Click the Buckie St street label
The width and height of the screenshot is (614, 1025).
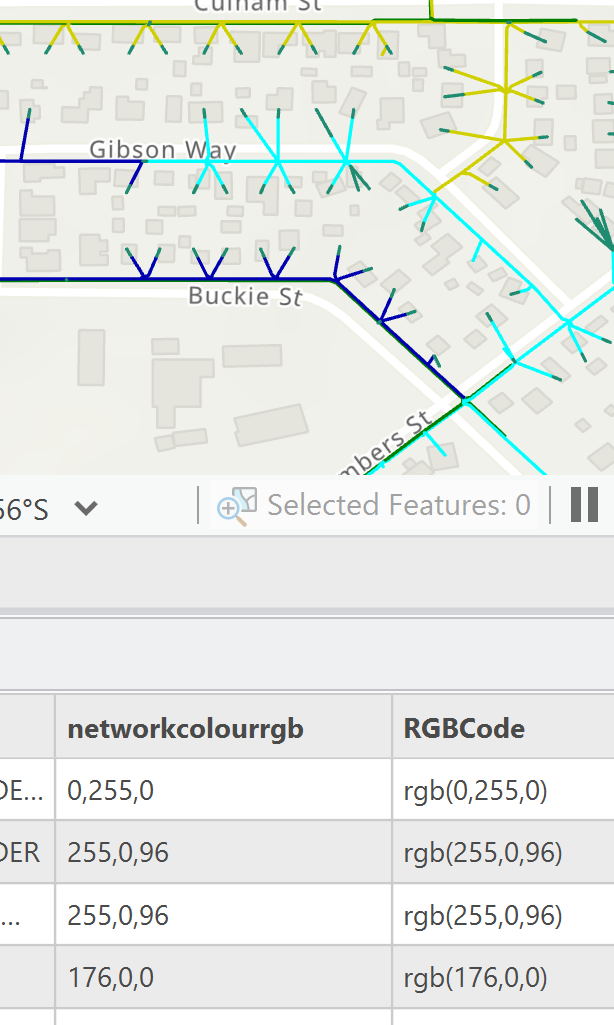[245, 296]
